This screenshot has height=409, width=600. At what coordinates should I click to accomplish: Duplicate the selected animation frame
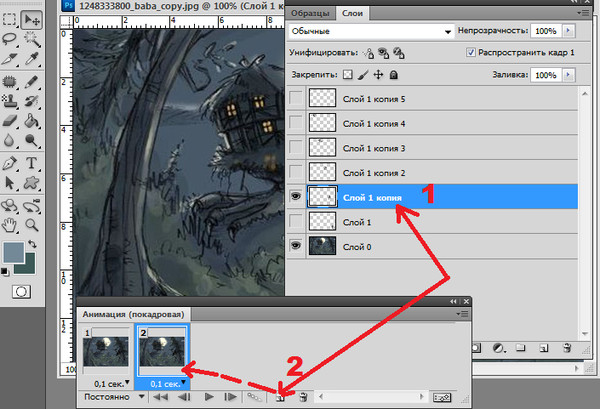tap(280, 397)
